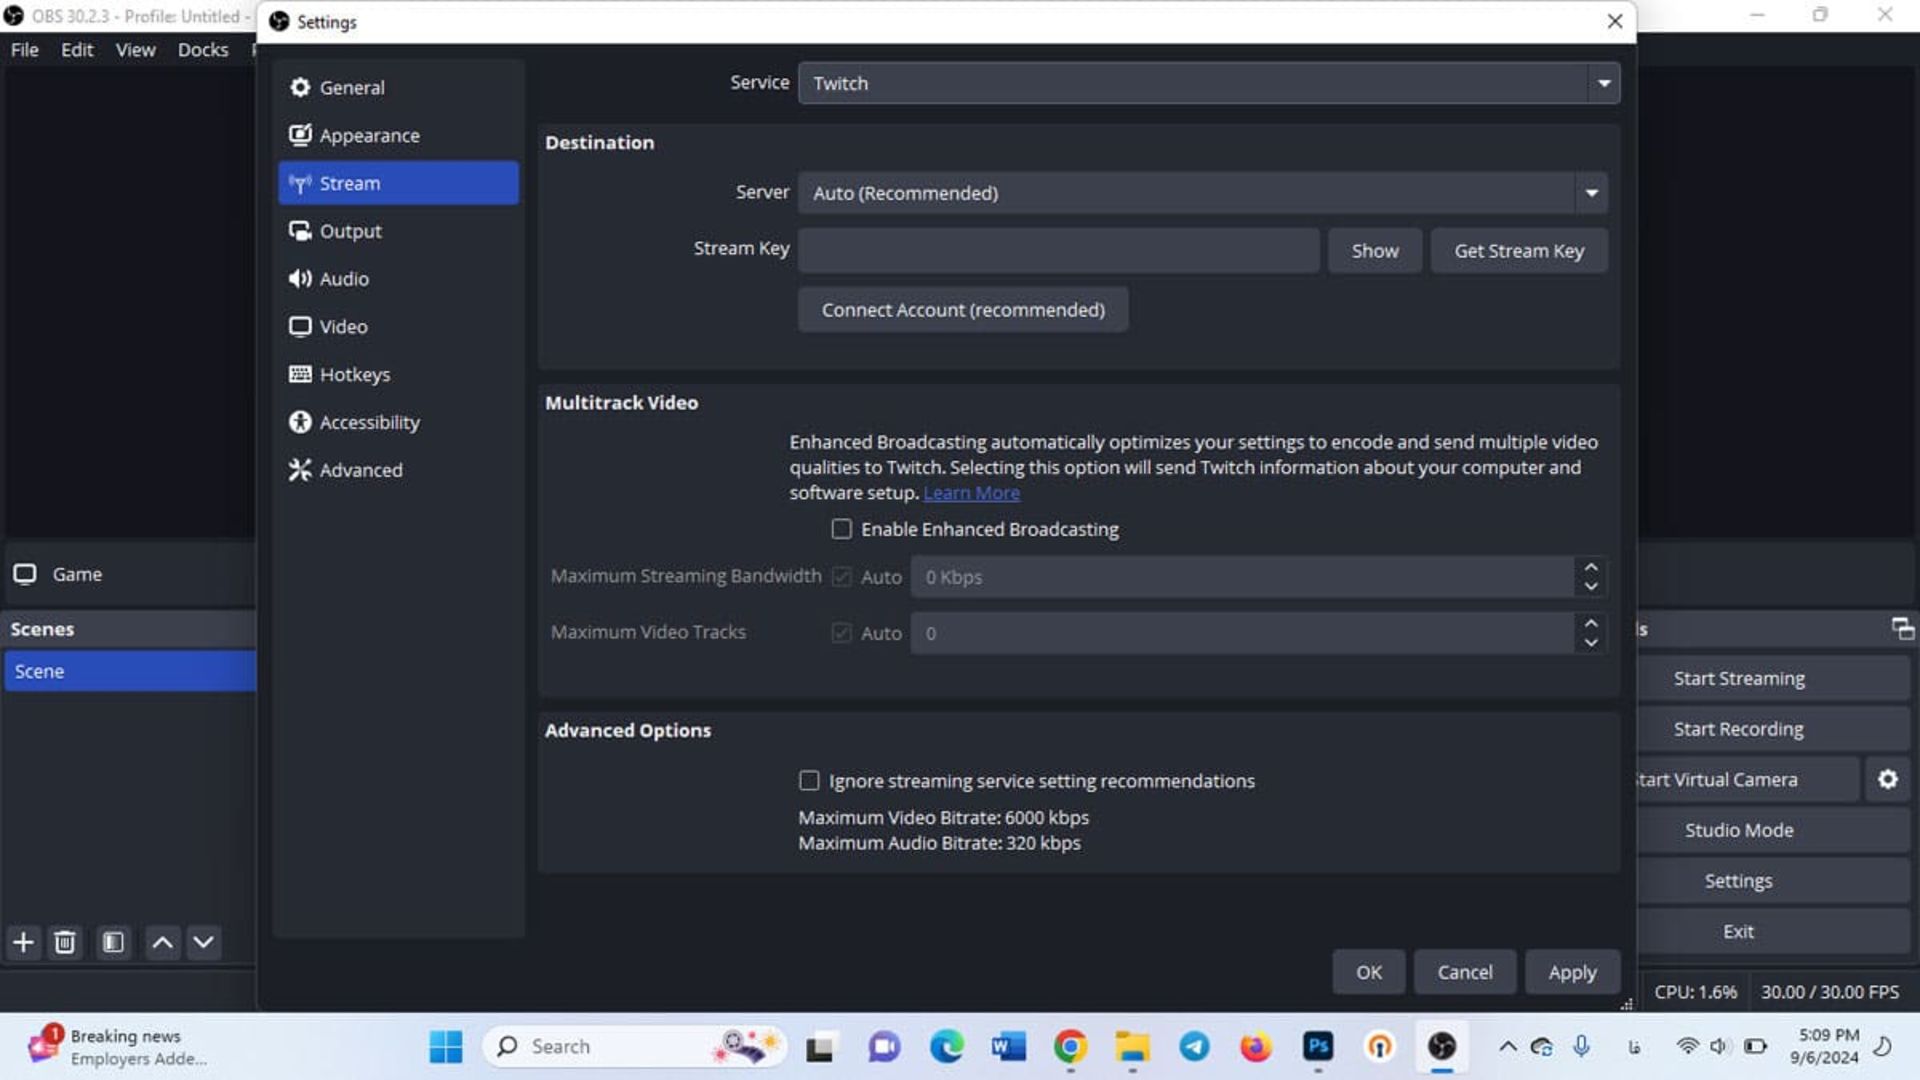This screenshot has width=1920, height=1080.
Task: Select the Scene item in Scenes list
Action: [x=130, y=671]
